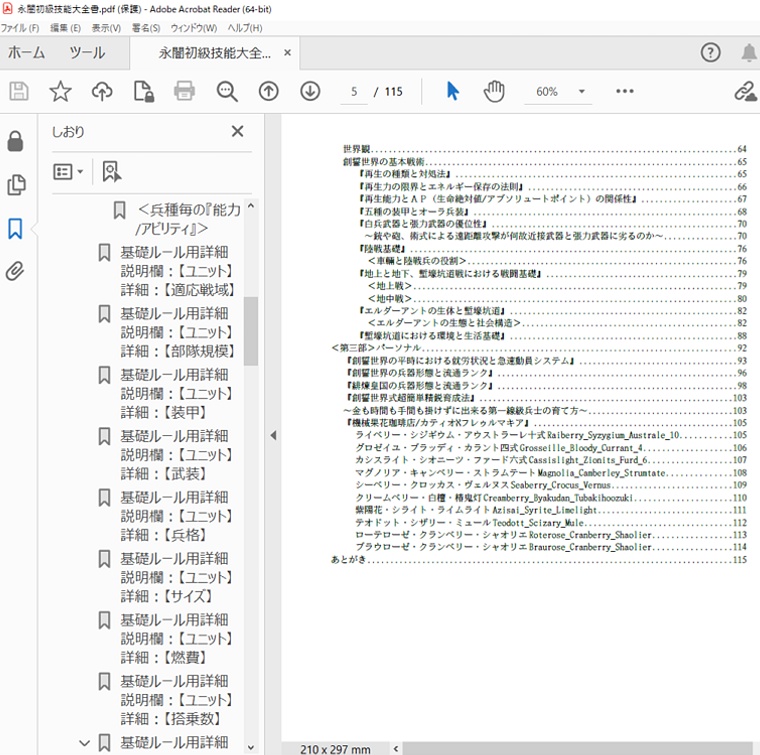Open the 【燃費】 bookmark
Screen dimensions: 760x755
176,639
